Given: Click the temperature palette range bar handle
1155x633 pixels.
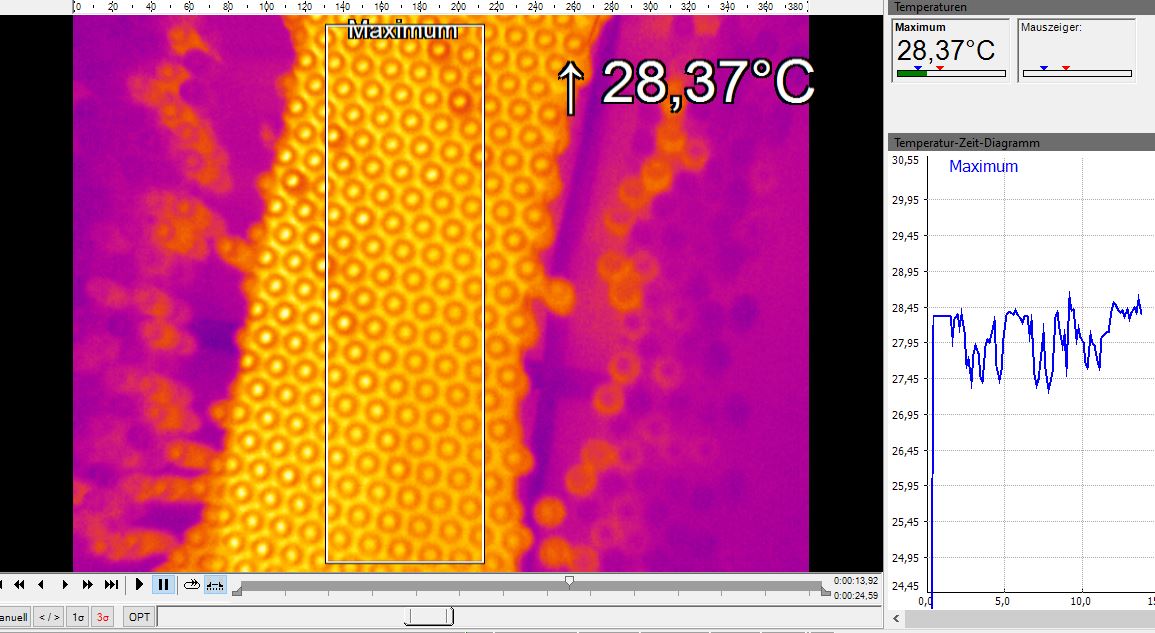Looking at the screenshot, I should click(x=428, y=616).
